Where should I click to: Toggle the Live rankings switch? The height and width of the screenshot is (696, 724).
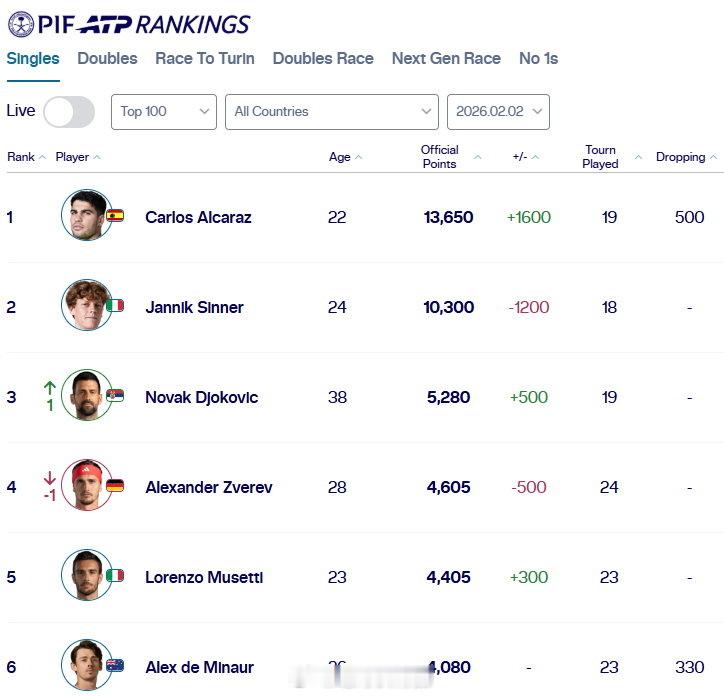(x=69, y=111)
